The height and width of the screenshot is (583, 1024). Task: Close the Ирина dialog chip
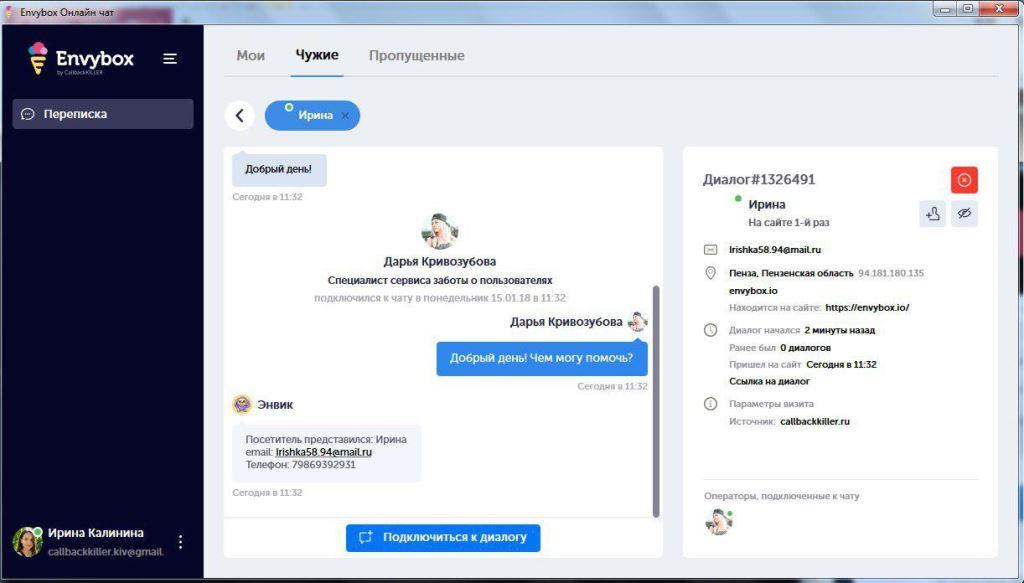(345, 116)
